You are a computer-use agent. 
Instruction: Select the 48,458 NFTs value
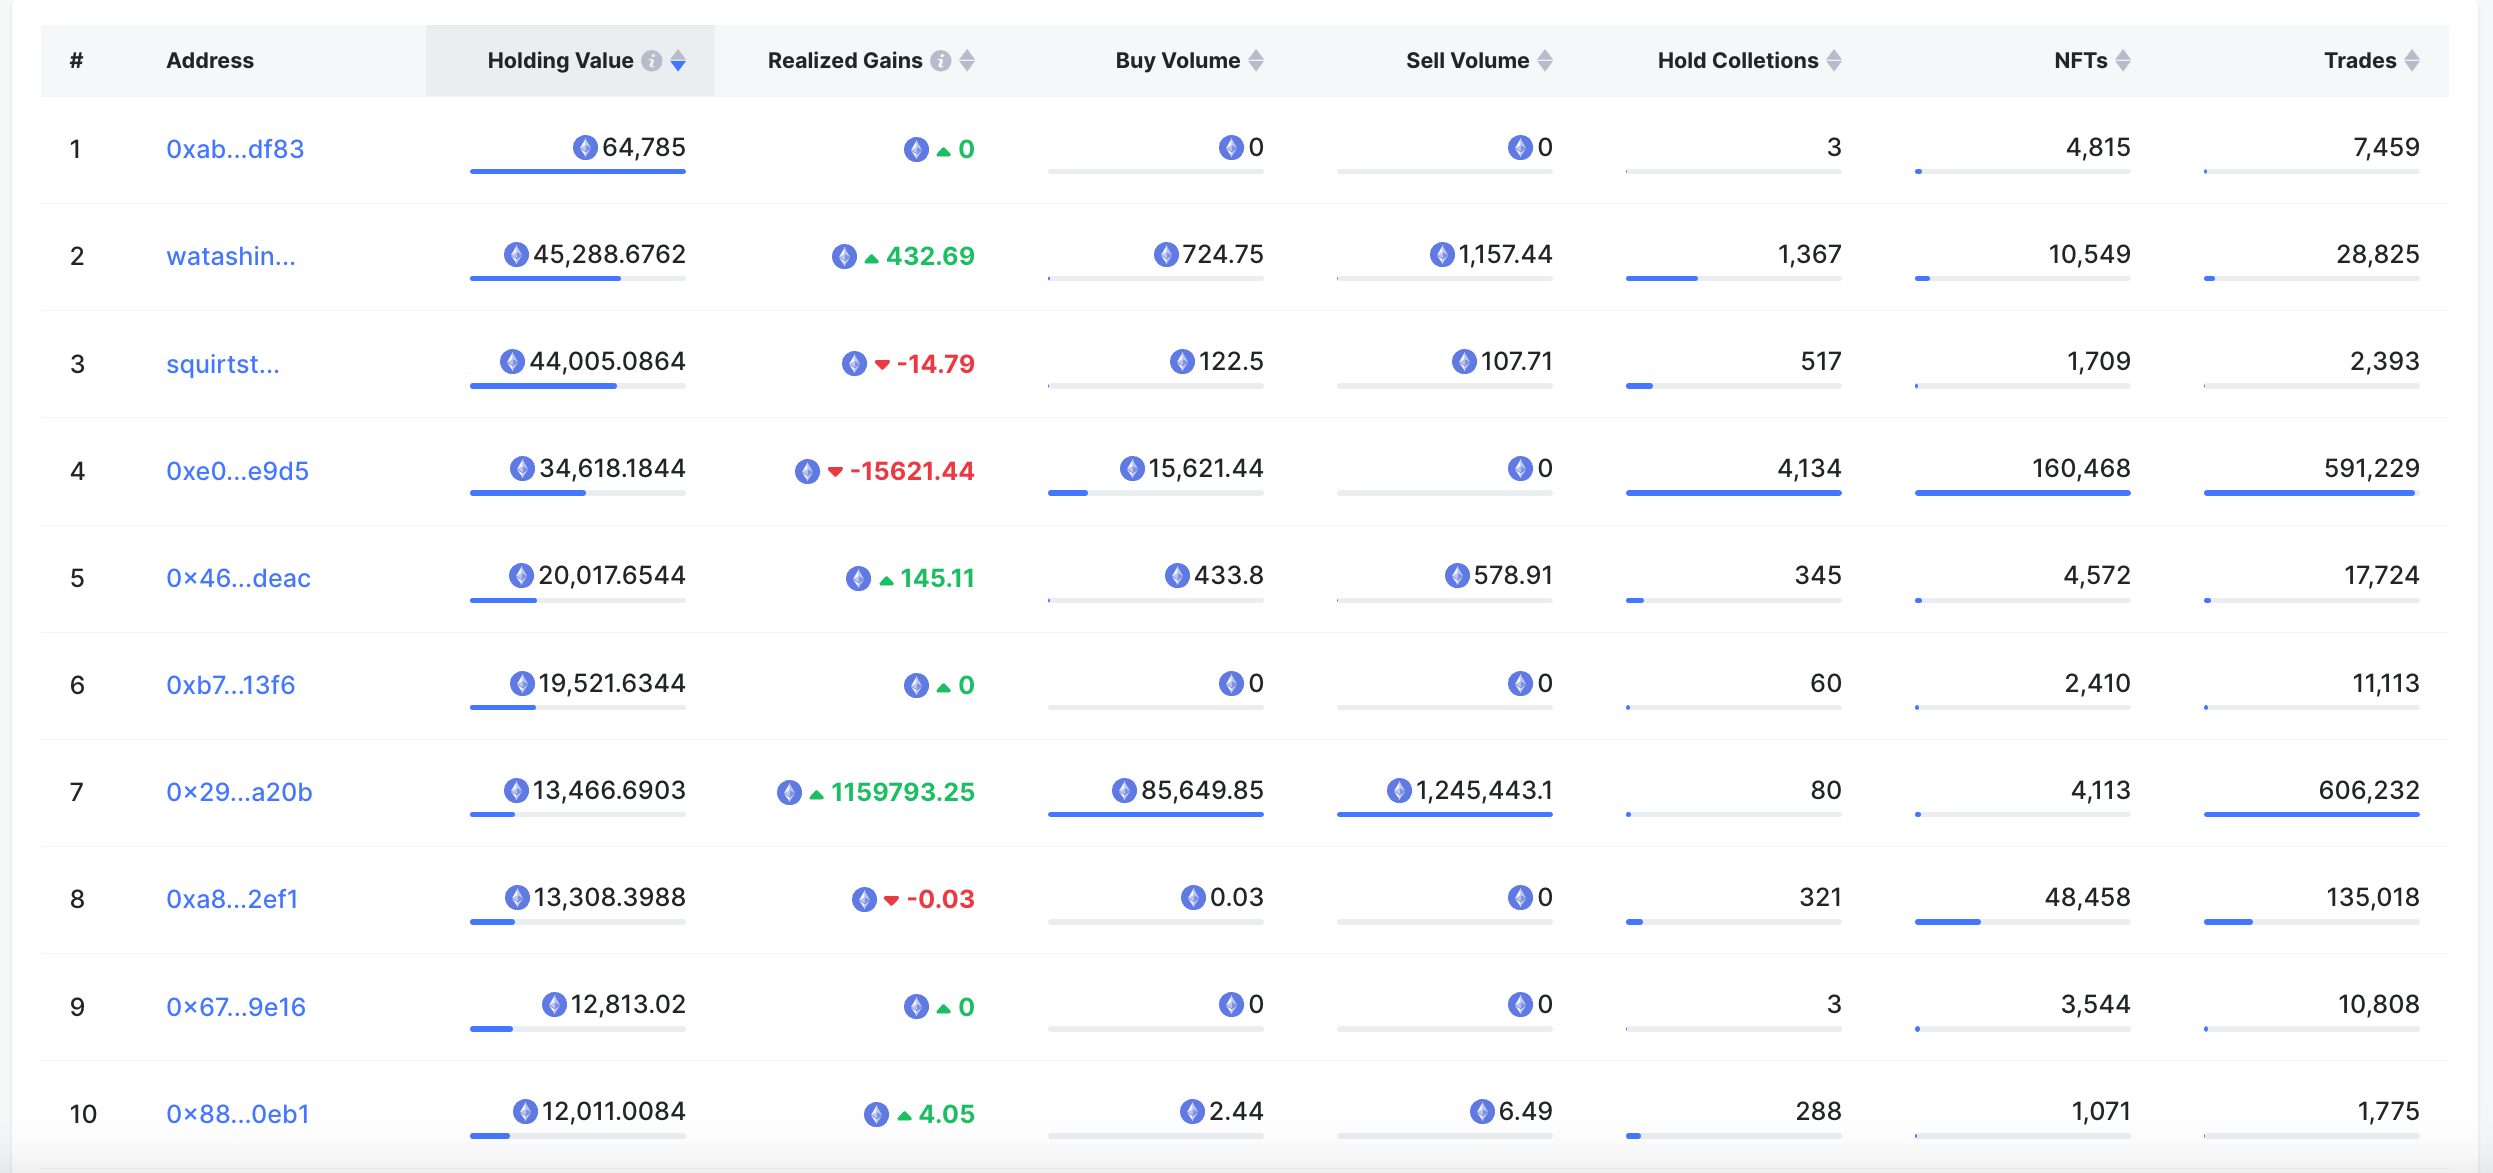2087,898
